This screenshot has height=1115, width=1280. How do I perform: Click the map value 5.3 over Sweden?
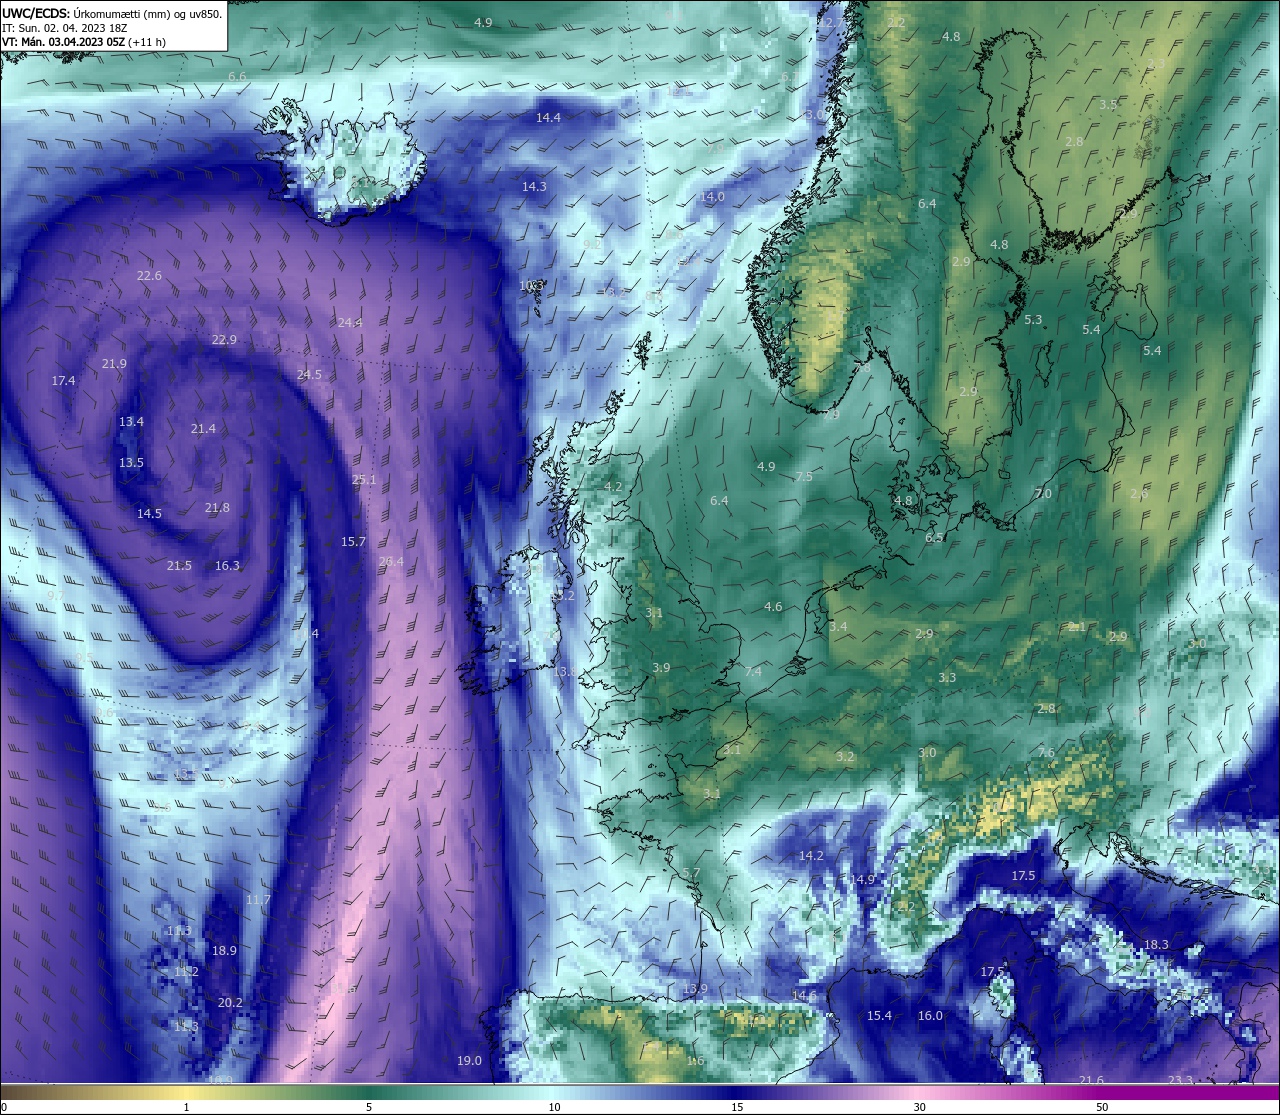[1033, 320]
